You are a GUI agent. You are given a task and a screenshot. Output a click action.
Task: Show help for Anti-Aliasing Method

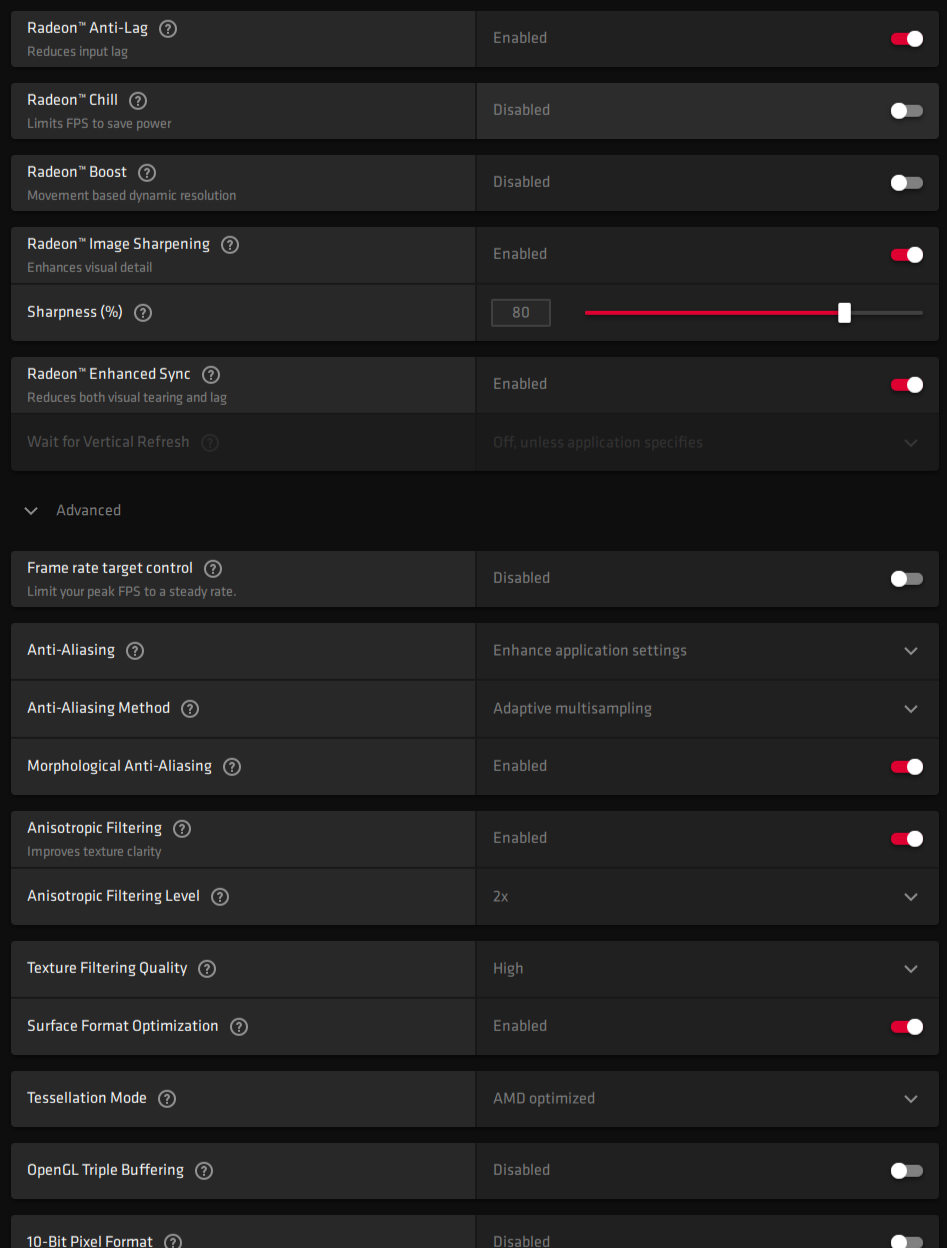point(190,709)
